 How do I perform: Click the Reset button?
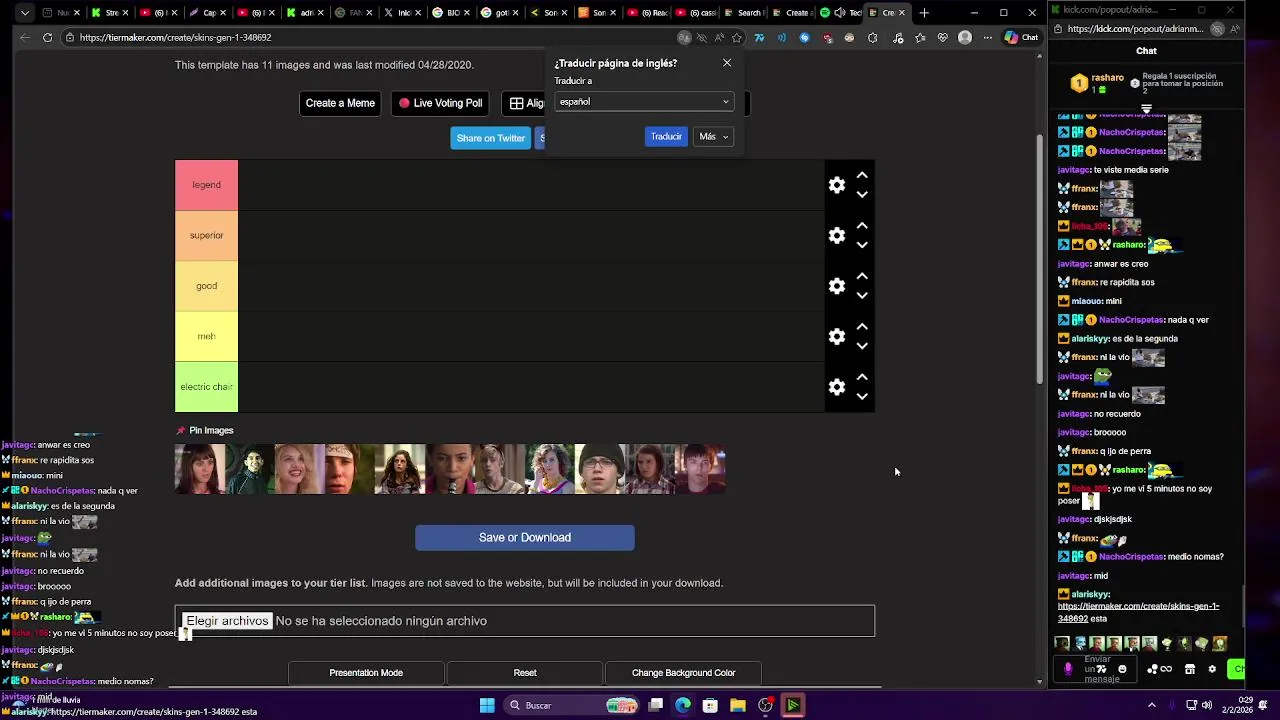click(525, 673)
